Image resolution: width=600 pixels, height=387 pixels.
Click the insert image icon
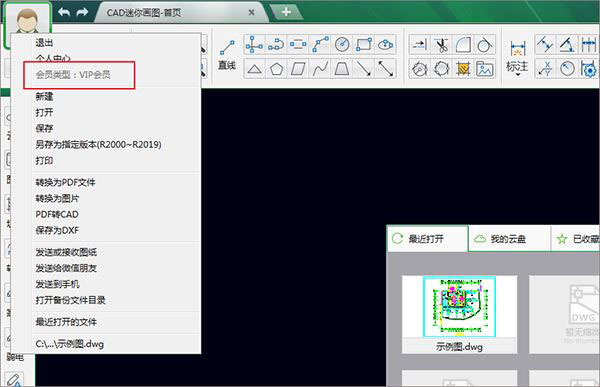click(x=485, y=69)
